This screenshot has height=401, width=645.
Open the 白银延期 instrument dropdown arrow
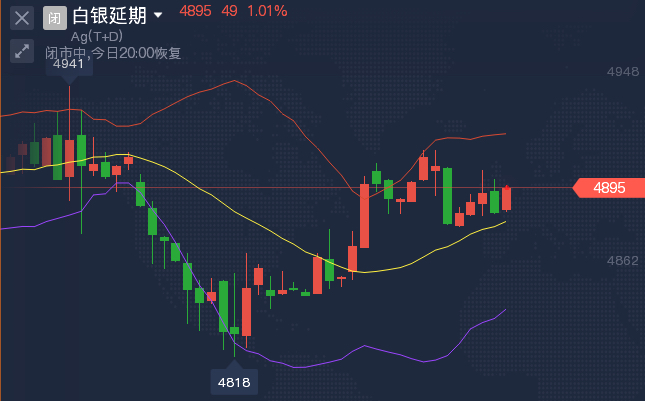pos(158,16)
